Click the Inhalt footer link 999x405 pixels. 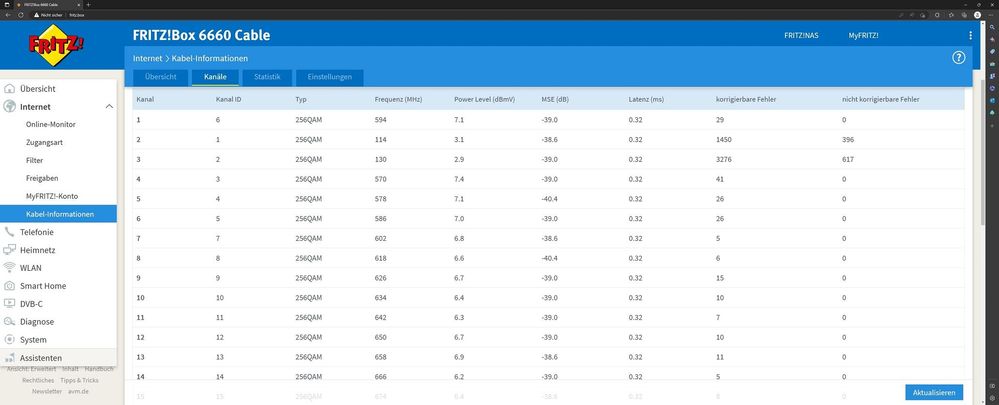[70, 369]
